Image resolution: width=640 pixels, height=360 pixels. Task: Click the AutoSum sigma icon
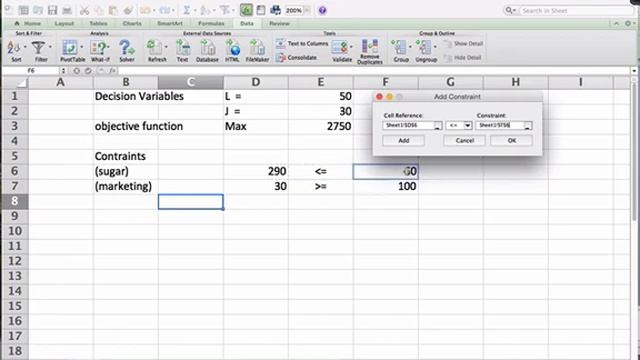[187, 11]
